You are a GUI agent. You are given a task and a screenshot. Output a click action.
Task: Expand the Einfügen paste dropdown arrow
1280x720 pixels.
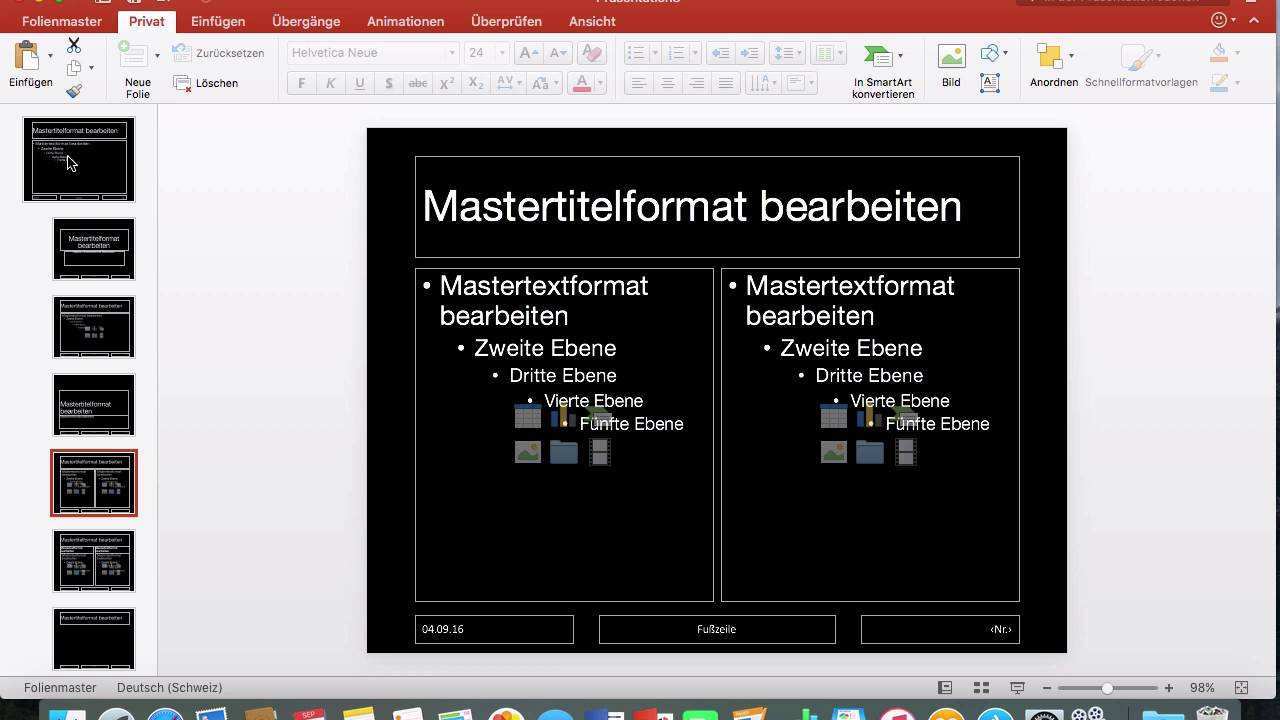tap(50, 56)
